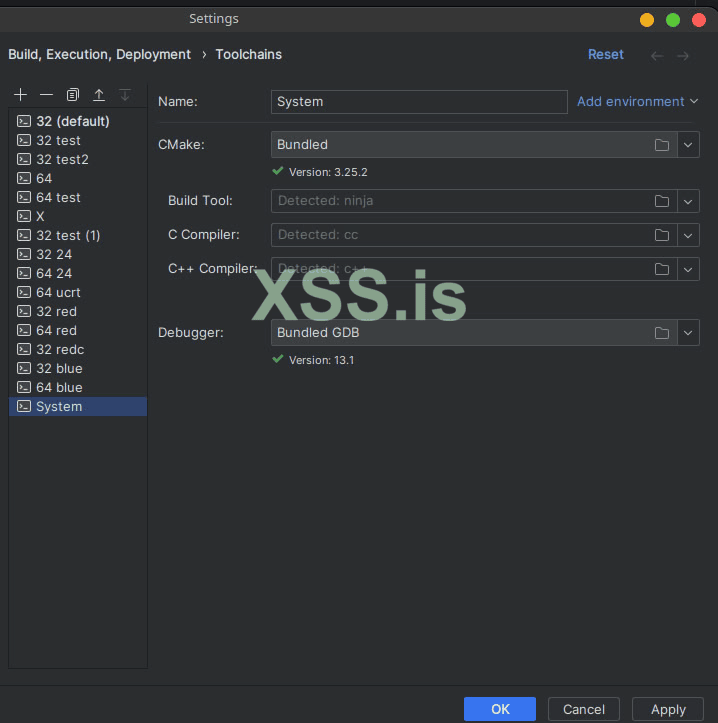Click terminal icon next to 64 ucrt
Screen dimensions: 718x723
point(24,292)
